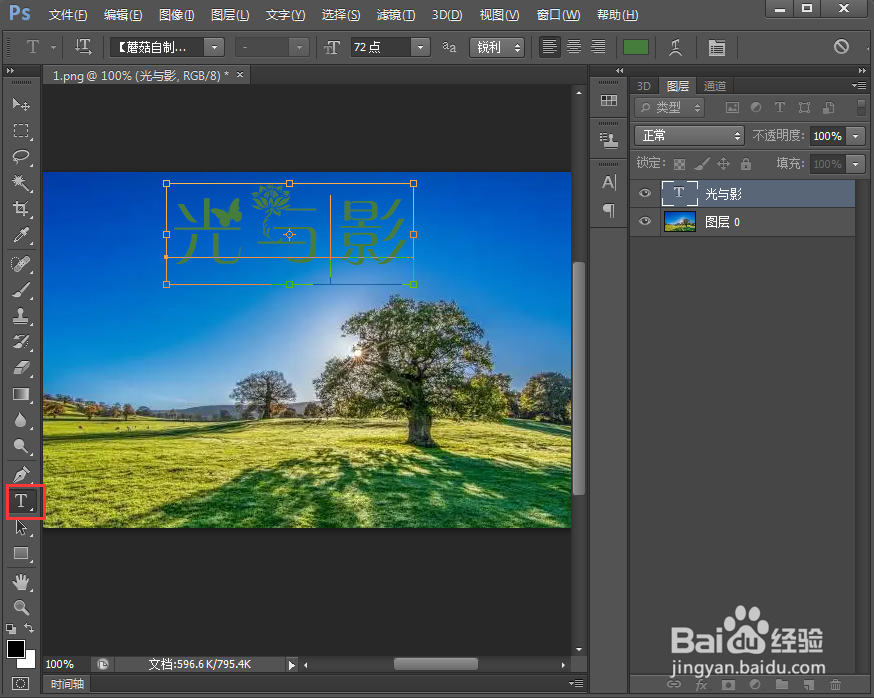Image resolution: width=874 pixels, height=698 pixels.
Task: Open the blend mode 正常 dropdown
Action: click(689, 135)
